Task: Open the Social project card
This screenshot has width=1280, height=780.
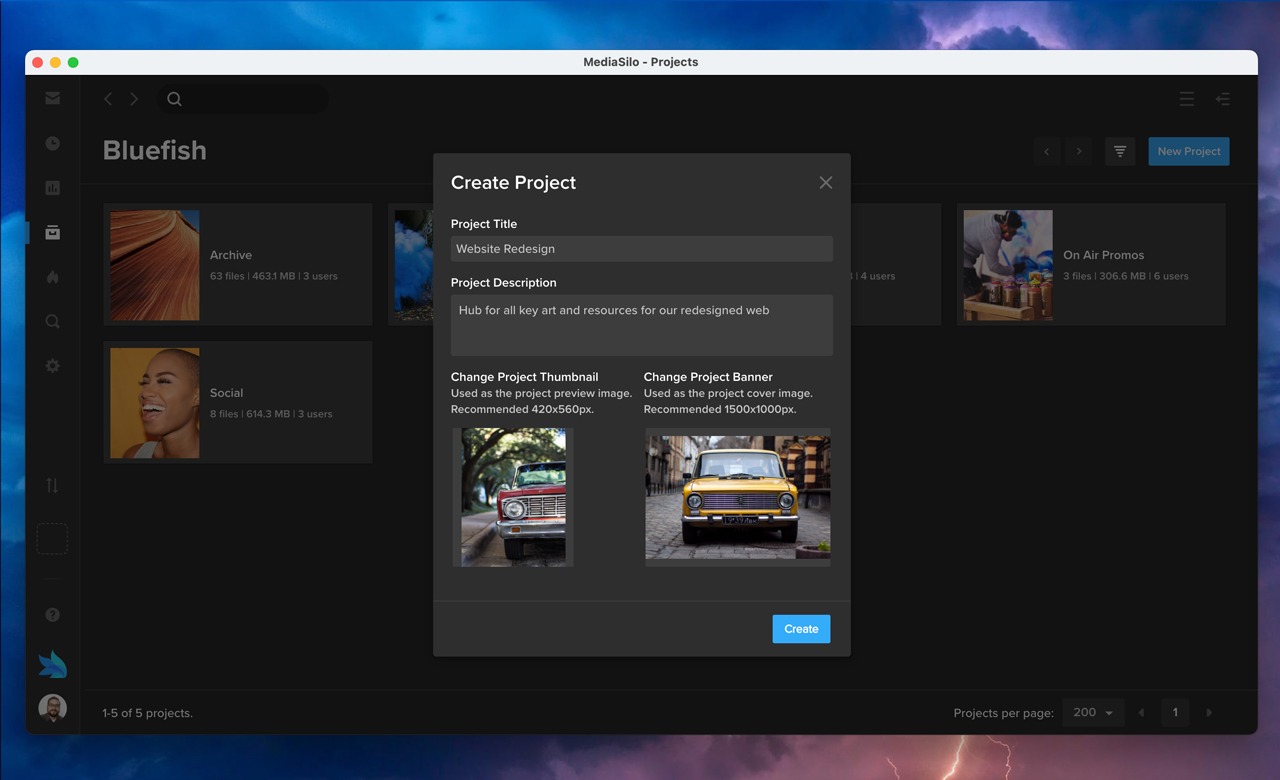Action: click(238, 403)
